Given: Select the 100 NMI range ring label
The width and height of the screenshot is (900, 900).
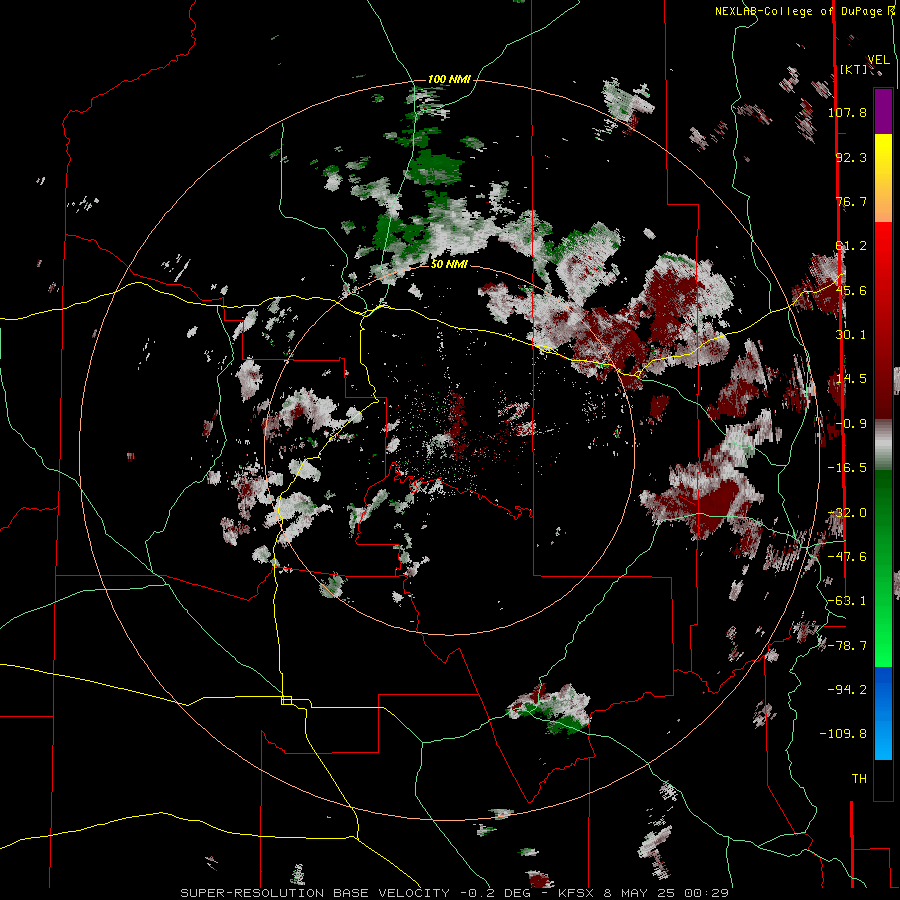Looking at the screenshot, I should (x=449, y=79).
